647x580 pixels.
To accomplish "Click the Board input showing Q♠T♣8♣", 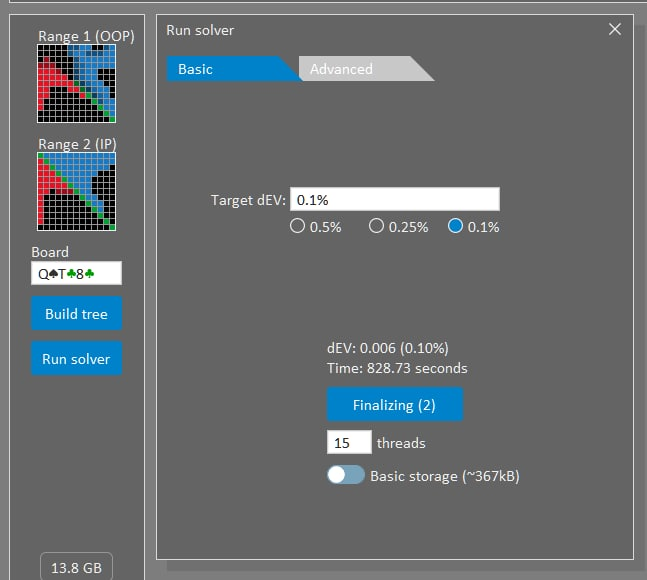I will click(x=76, y=273).
